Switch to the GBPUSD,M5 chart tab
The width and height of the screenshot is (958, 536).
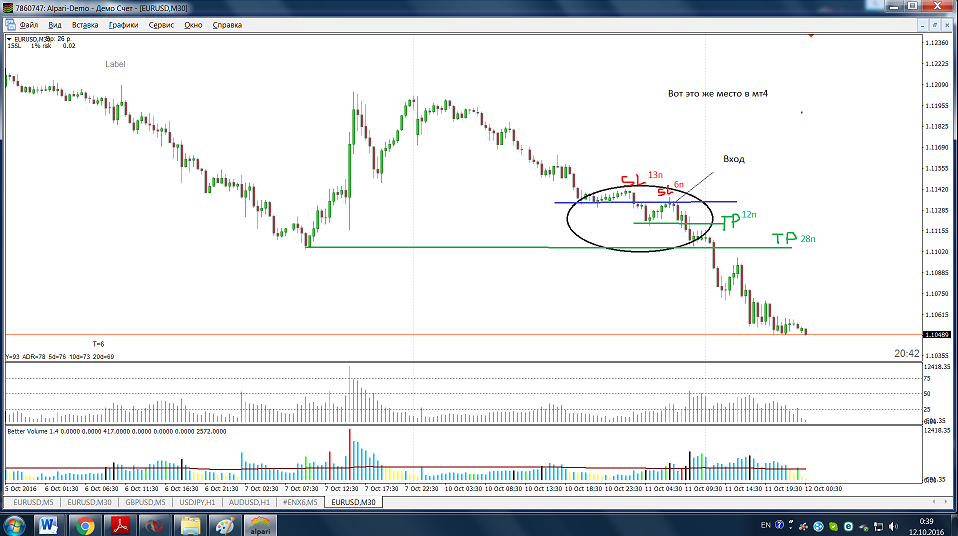point(144,501)
